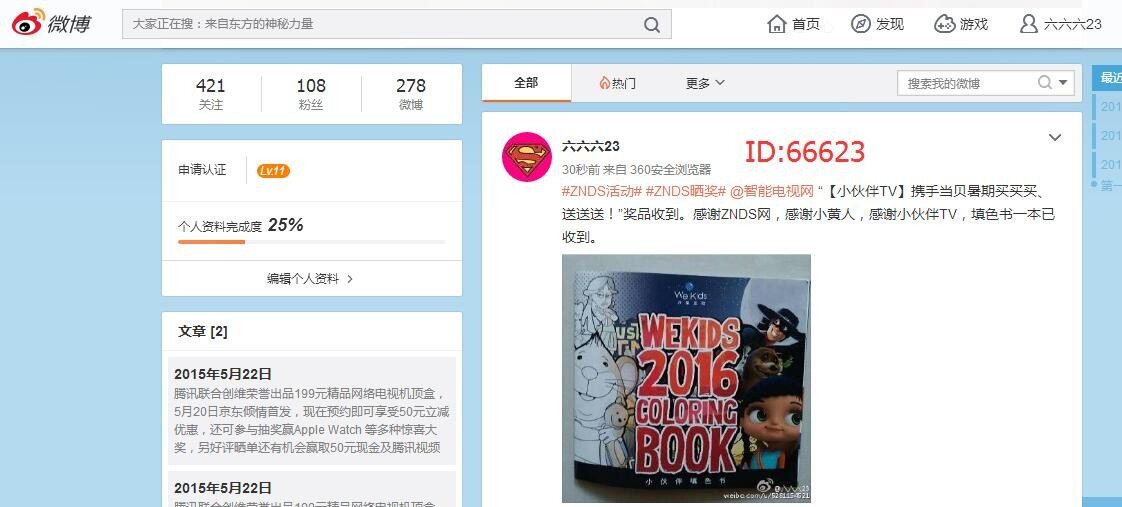The image size is (1122, 507).
Task: Switch to the 热门 tab
Action: pos(618,83)
